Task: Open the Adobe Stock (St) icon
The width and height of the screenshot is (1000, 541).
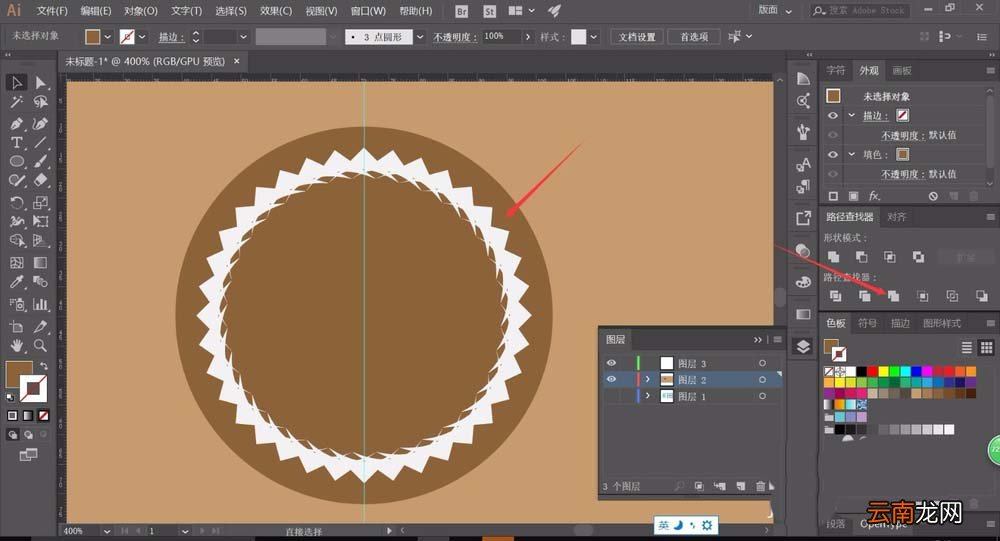Action: (x=489, y=11)
